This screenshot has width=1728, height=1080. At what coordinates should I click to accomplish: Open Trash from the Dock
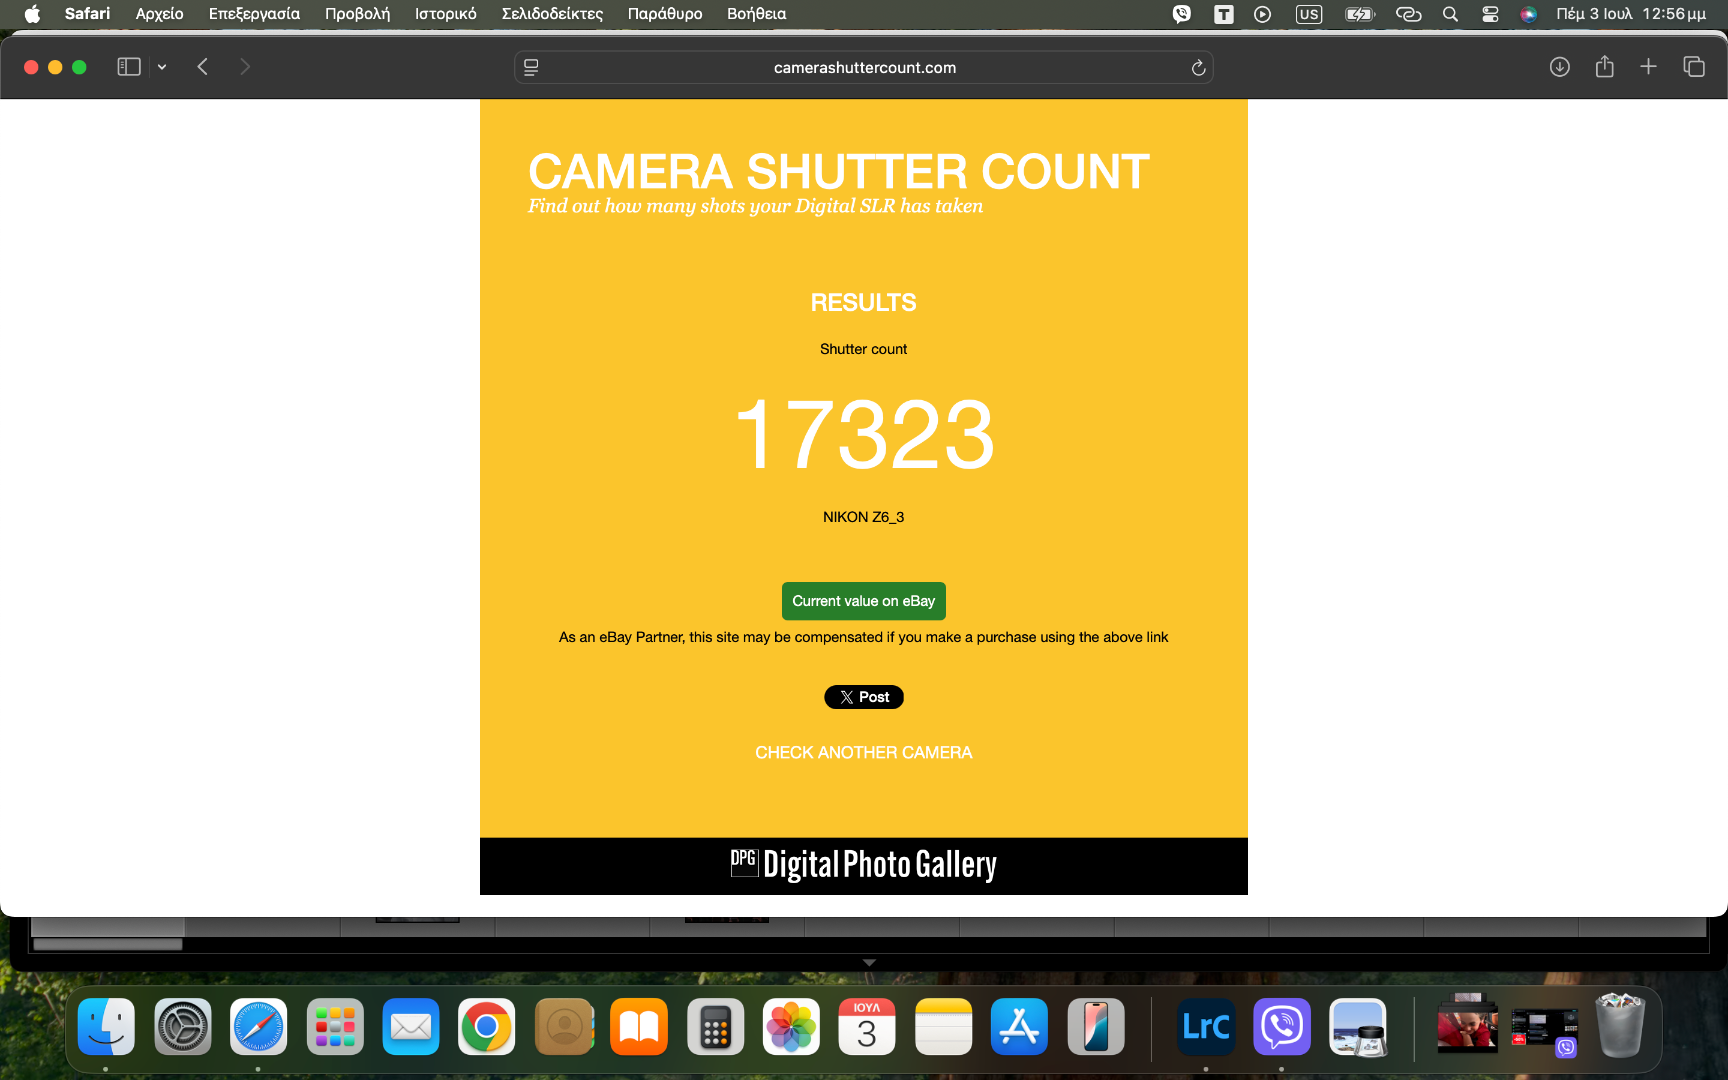[1620, 1025]
